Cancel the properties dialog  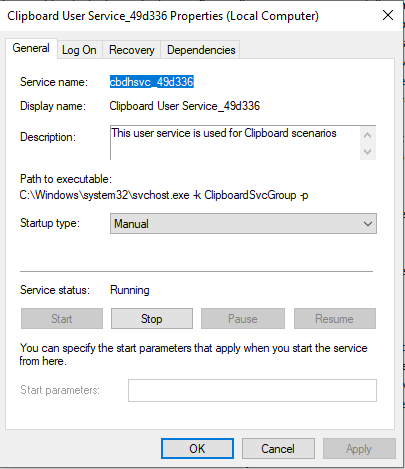[x=278, y=448]
